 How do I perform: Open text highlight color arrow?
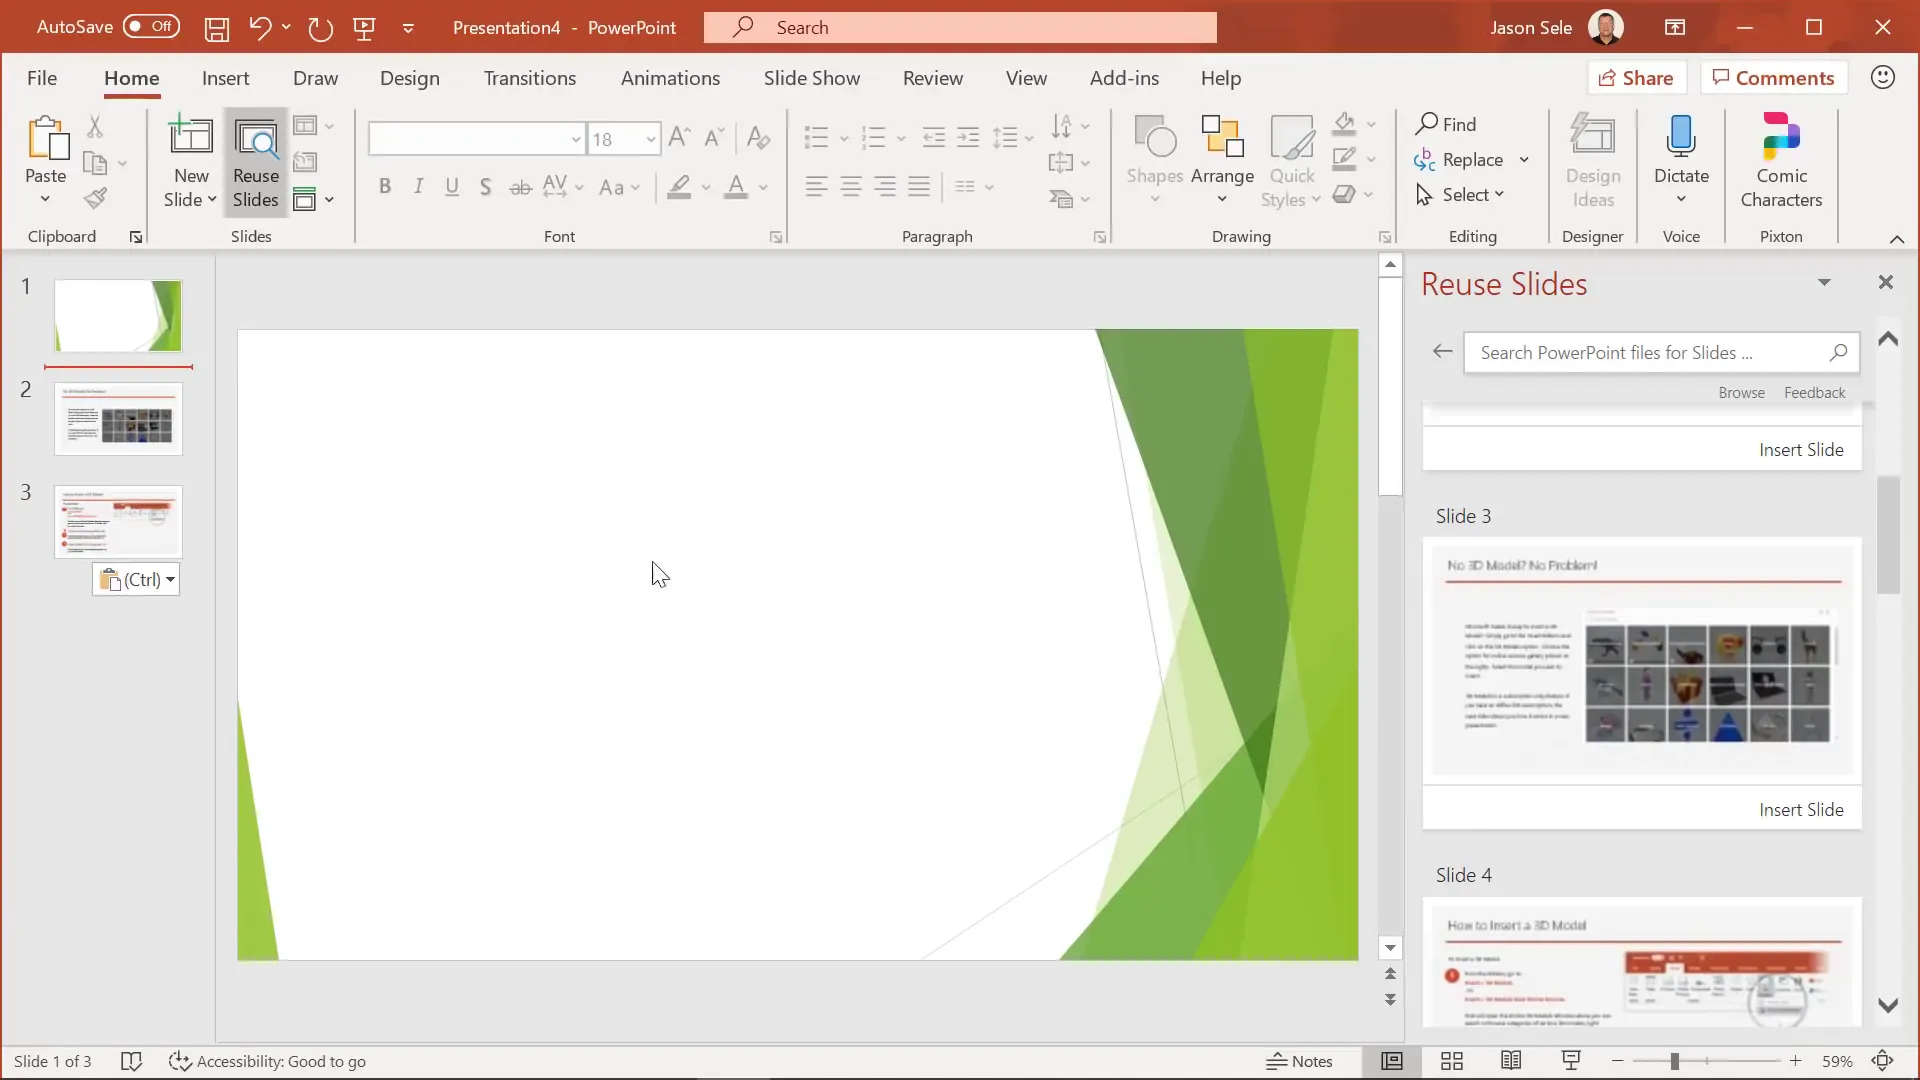click(706, 187)
